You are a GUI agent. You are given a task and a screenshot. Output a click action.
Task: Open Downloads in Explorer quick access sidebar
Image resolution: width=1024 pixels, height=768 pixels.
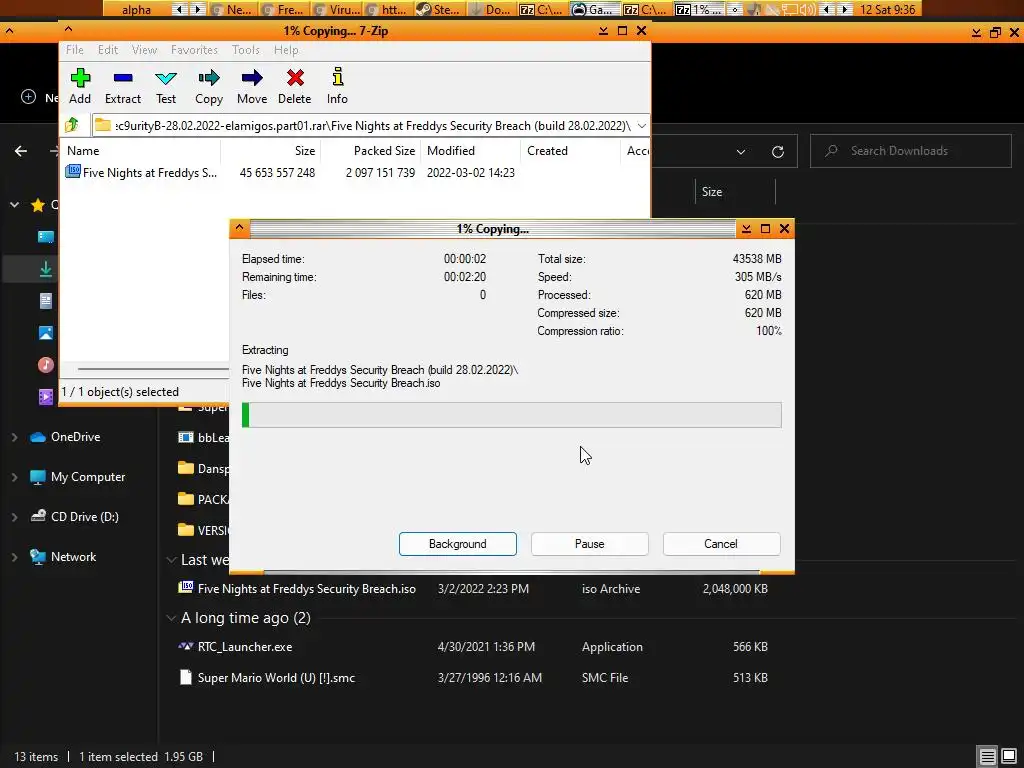click(x=46, y=268)
